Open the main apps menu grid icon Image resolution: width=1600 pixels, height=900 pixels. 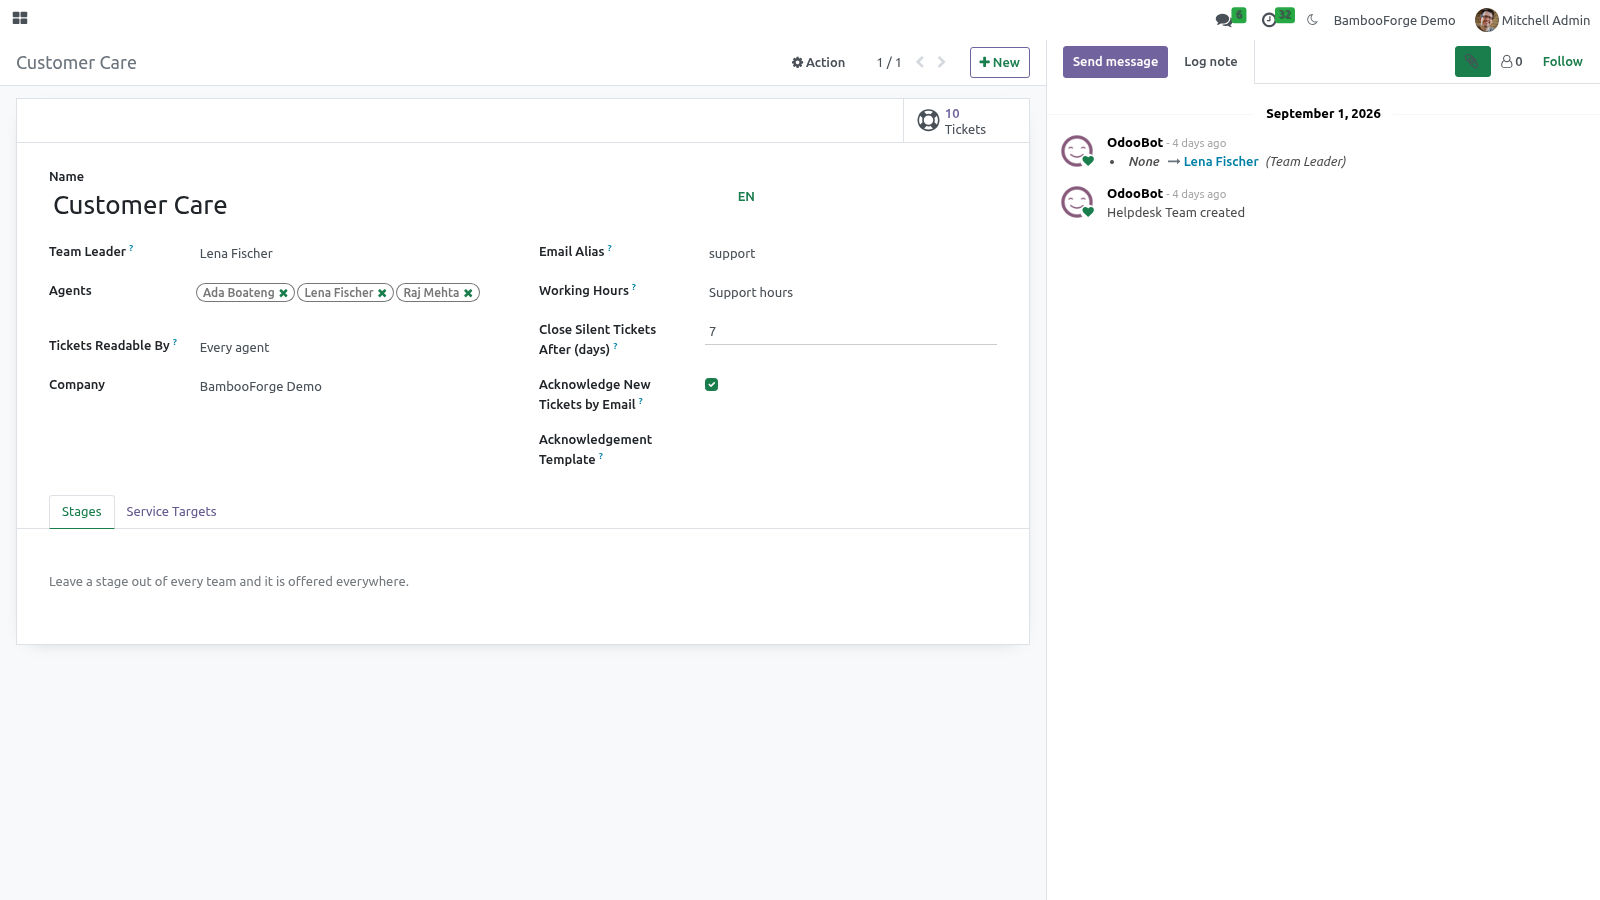coord(20,18)
